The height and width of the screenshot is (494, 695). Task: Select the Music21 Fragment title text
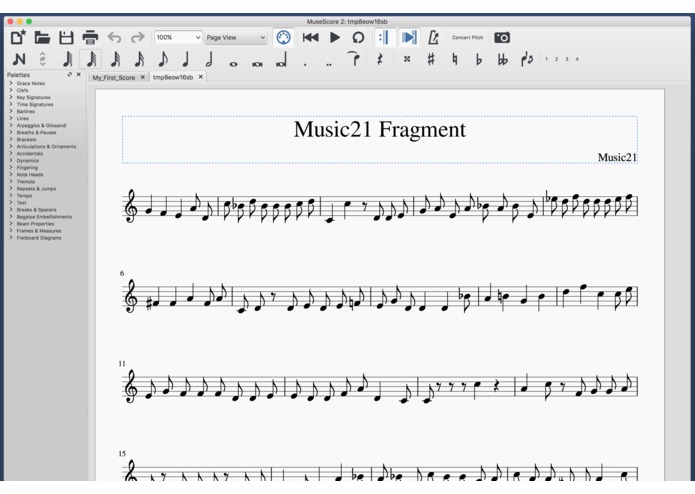379,129
